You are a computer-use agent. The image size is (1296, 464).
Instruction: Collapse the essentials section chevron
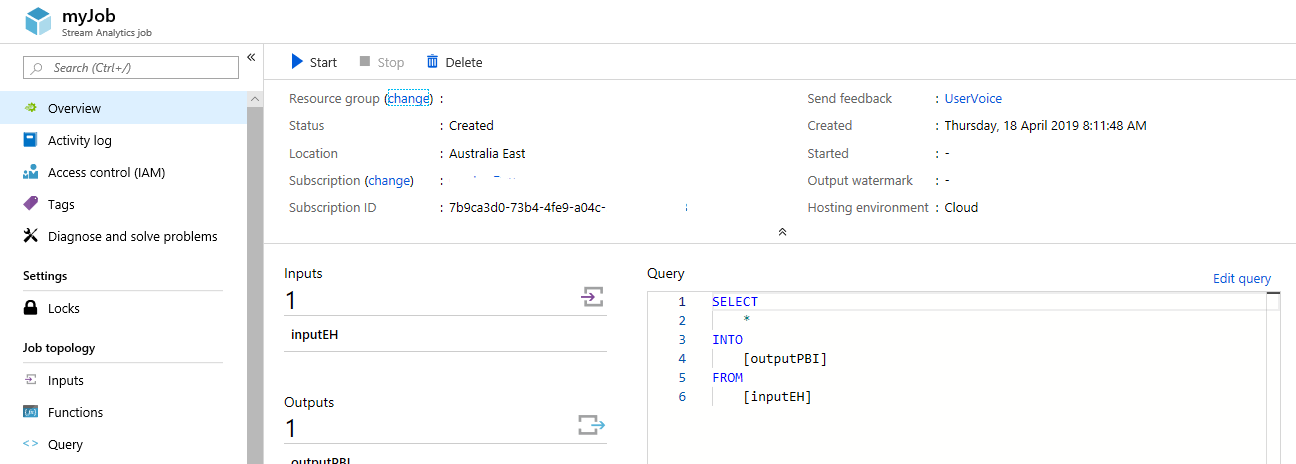click(781, 231)
